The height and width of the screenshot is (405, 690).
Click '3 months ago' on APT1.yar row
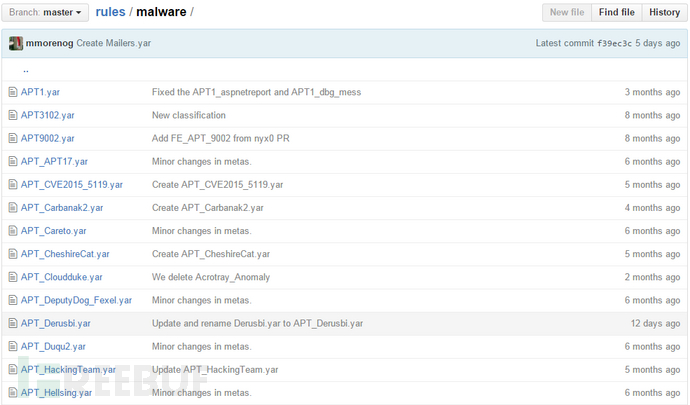coord(652,92)
